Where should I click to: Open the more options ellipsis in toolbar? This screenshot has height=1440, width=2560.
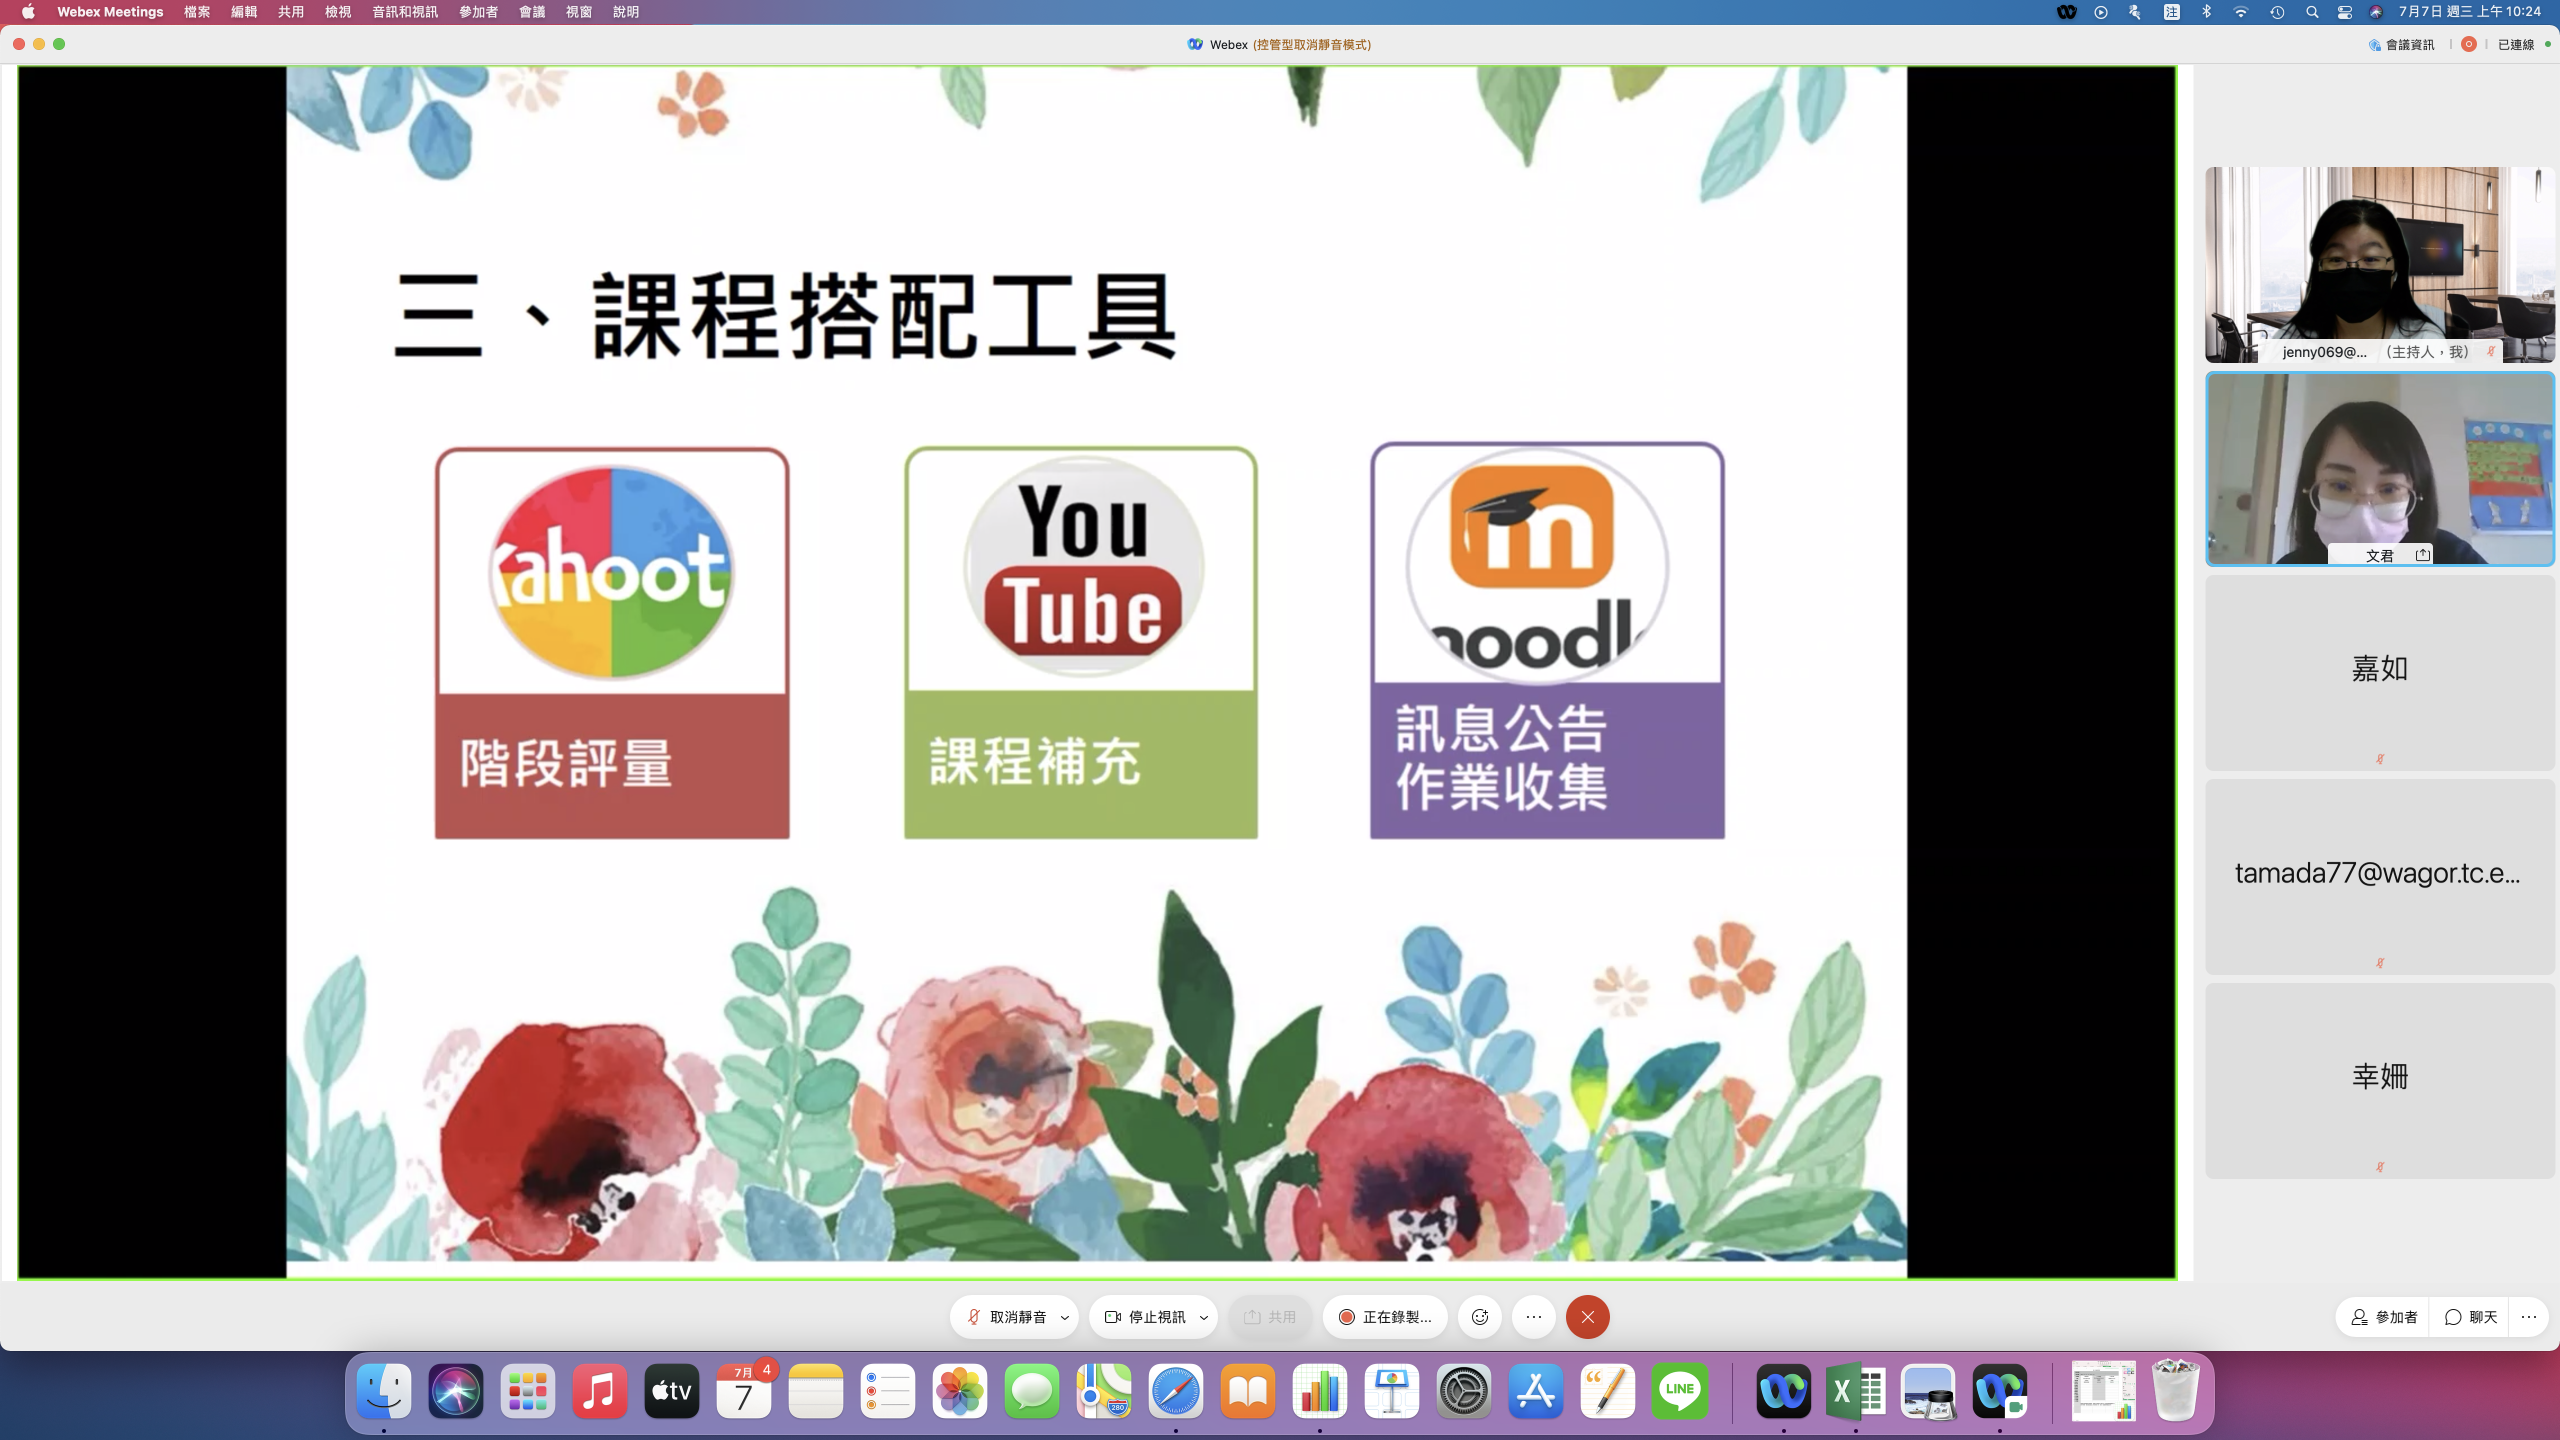pos(1534,1317)
